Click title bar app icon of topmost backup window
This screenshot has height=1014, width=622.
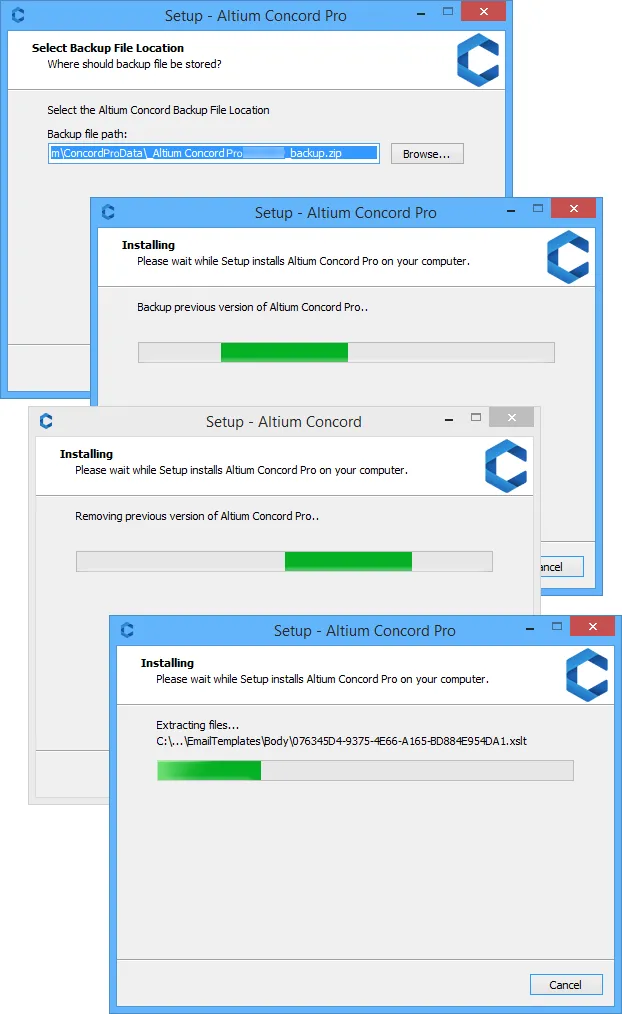tap(18, 15)
